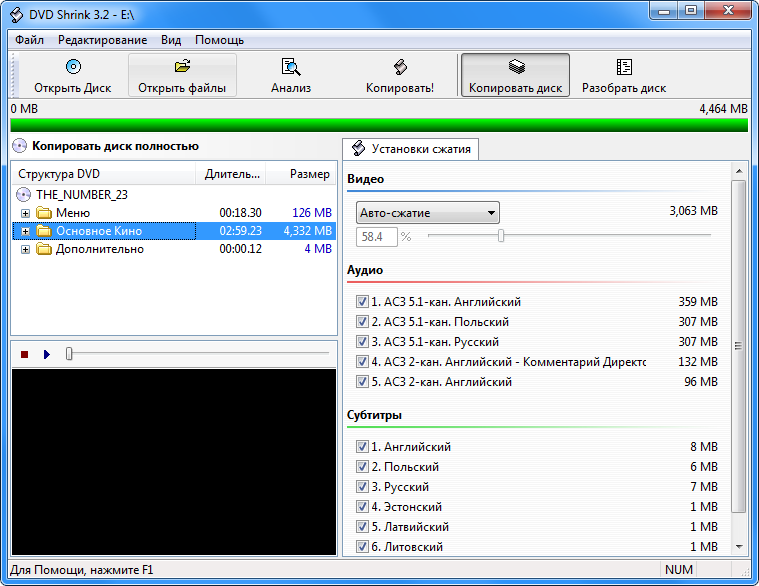759x586 pixels.
Task: Click the Открыть Диск toolbar icon
Action: [x=73, y=66]
